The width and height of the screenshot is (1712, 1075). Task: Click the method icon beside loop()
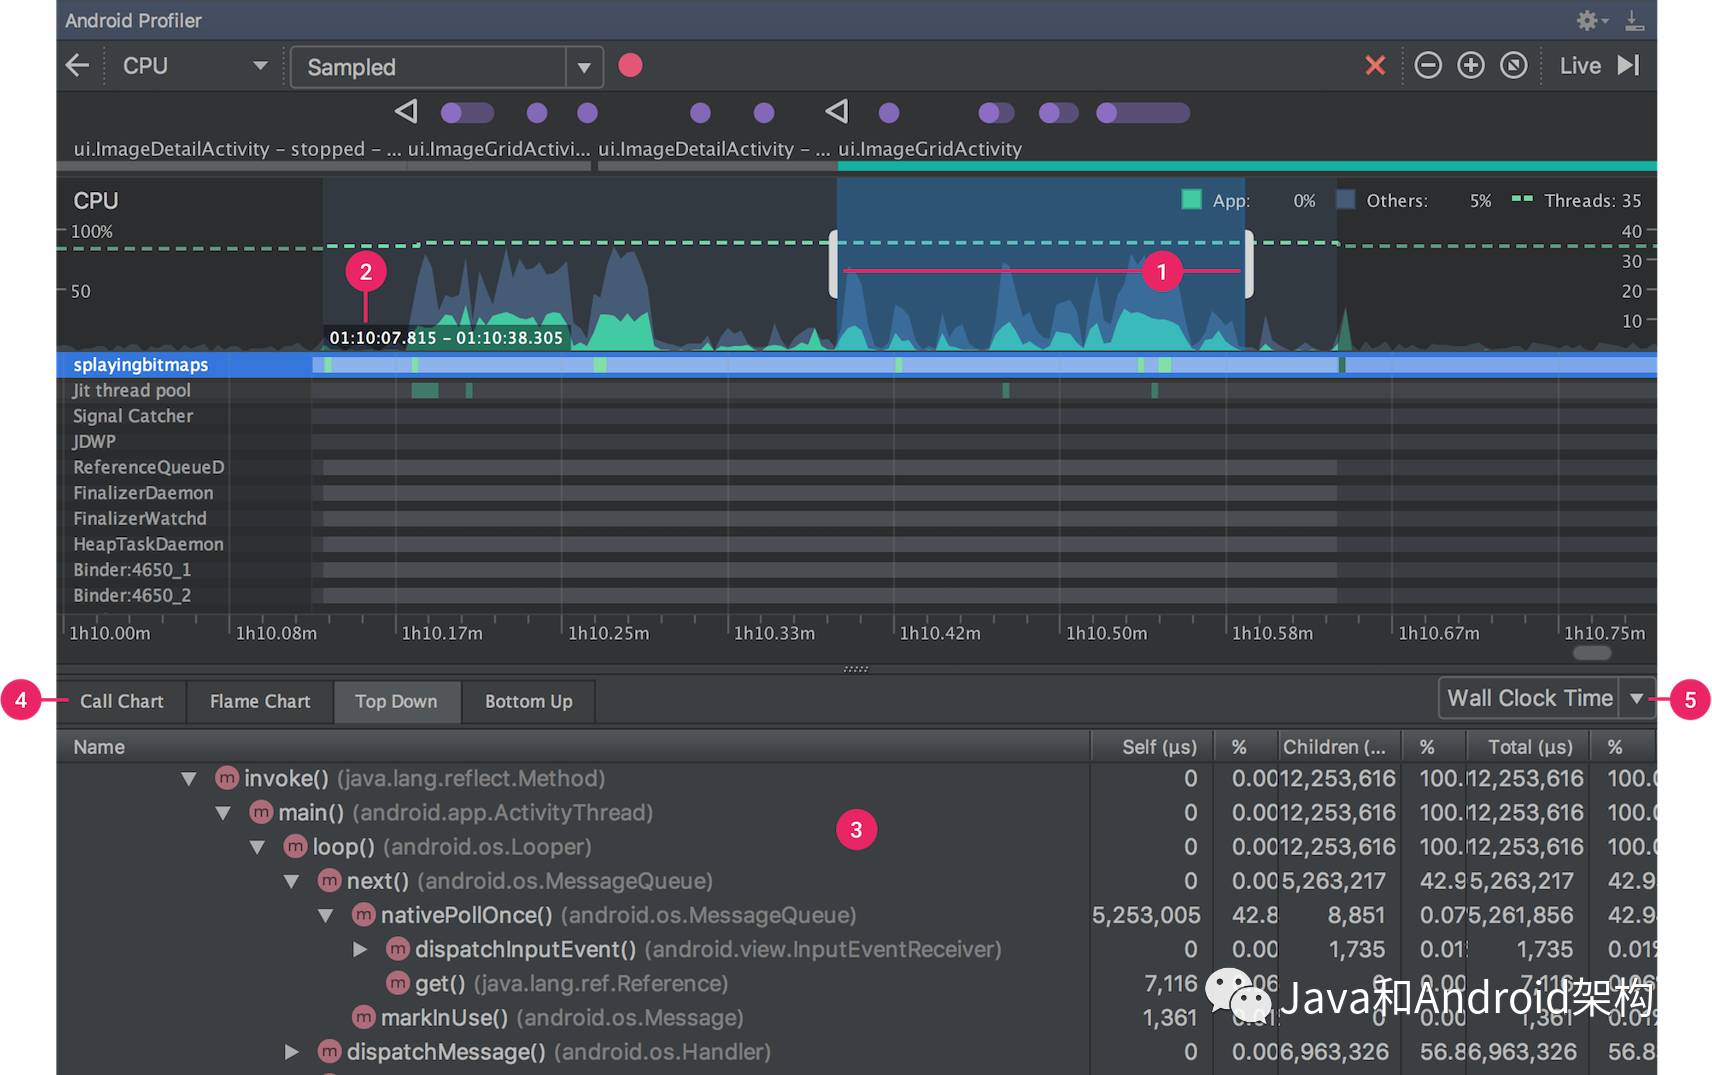click(x=296, y=847)
